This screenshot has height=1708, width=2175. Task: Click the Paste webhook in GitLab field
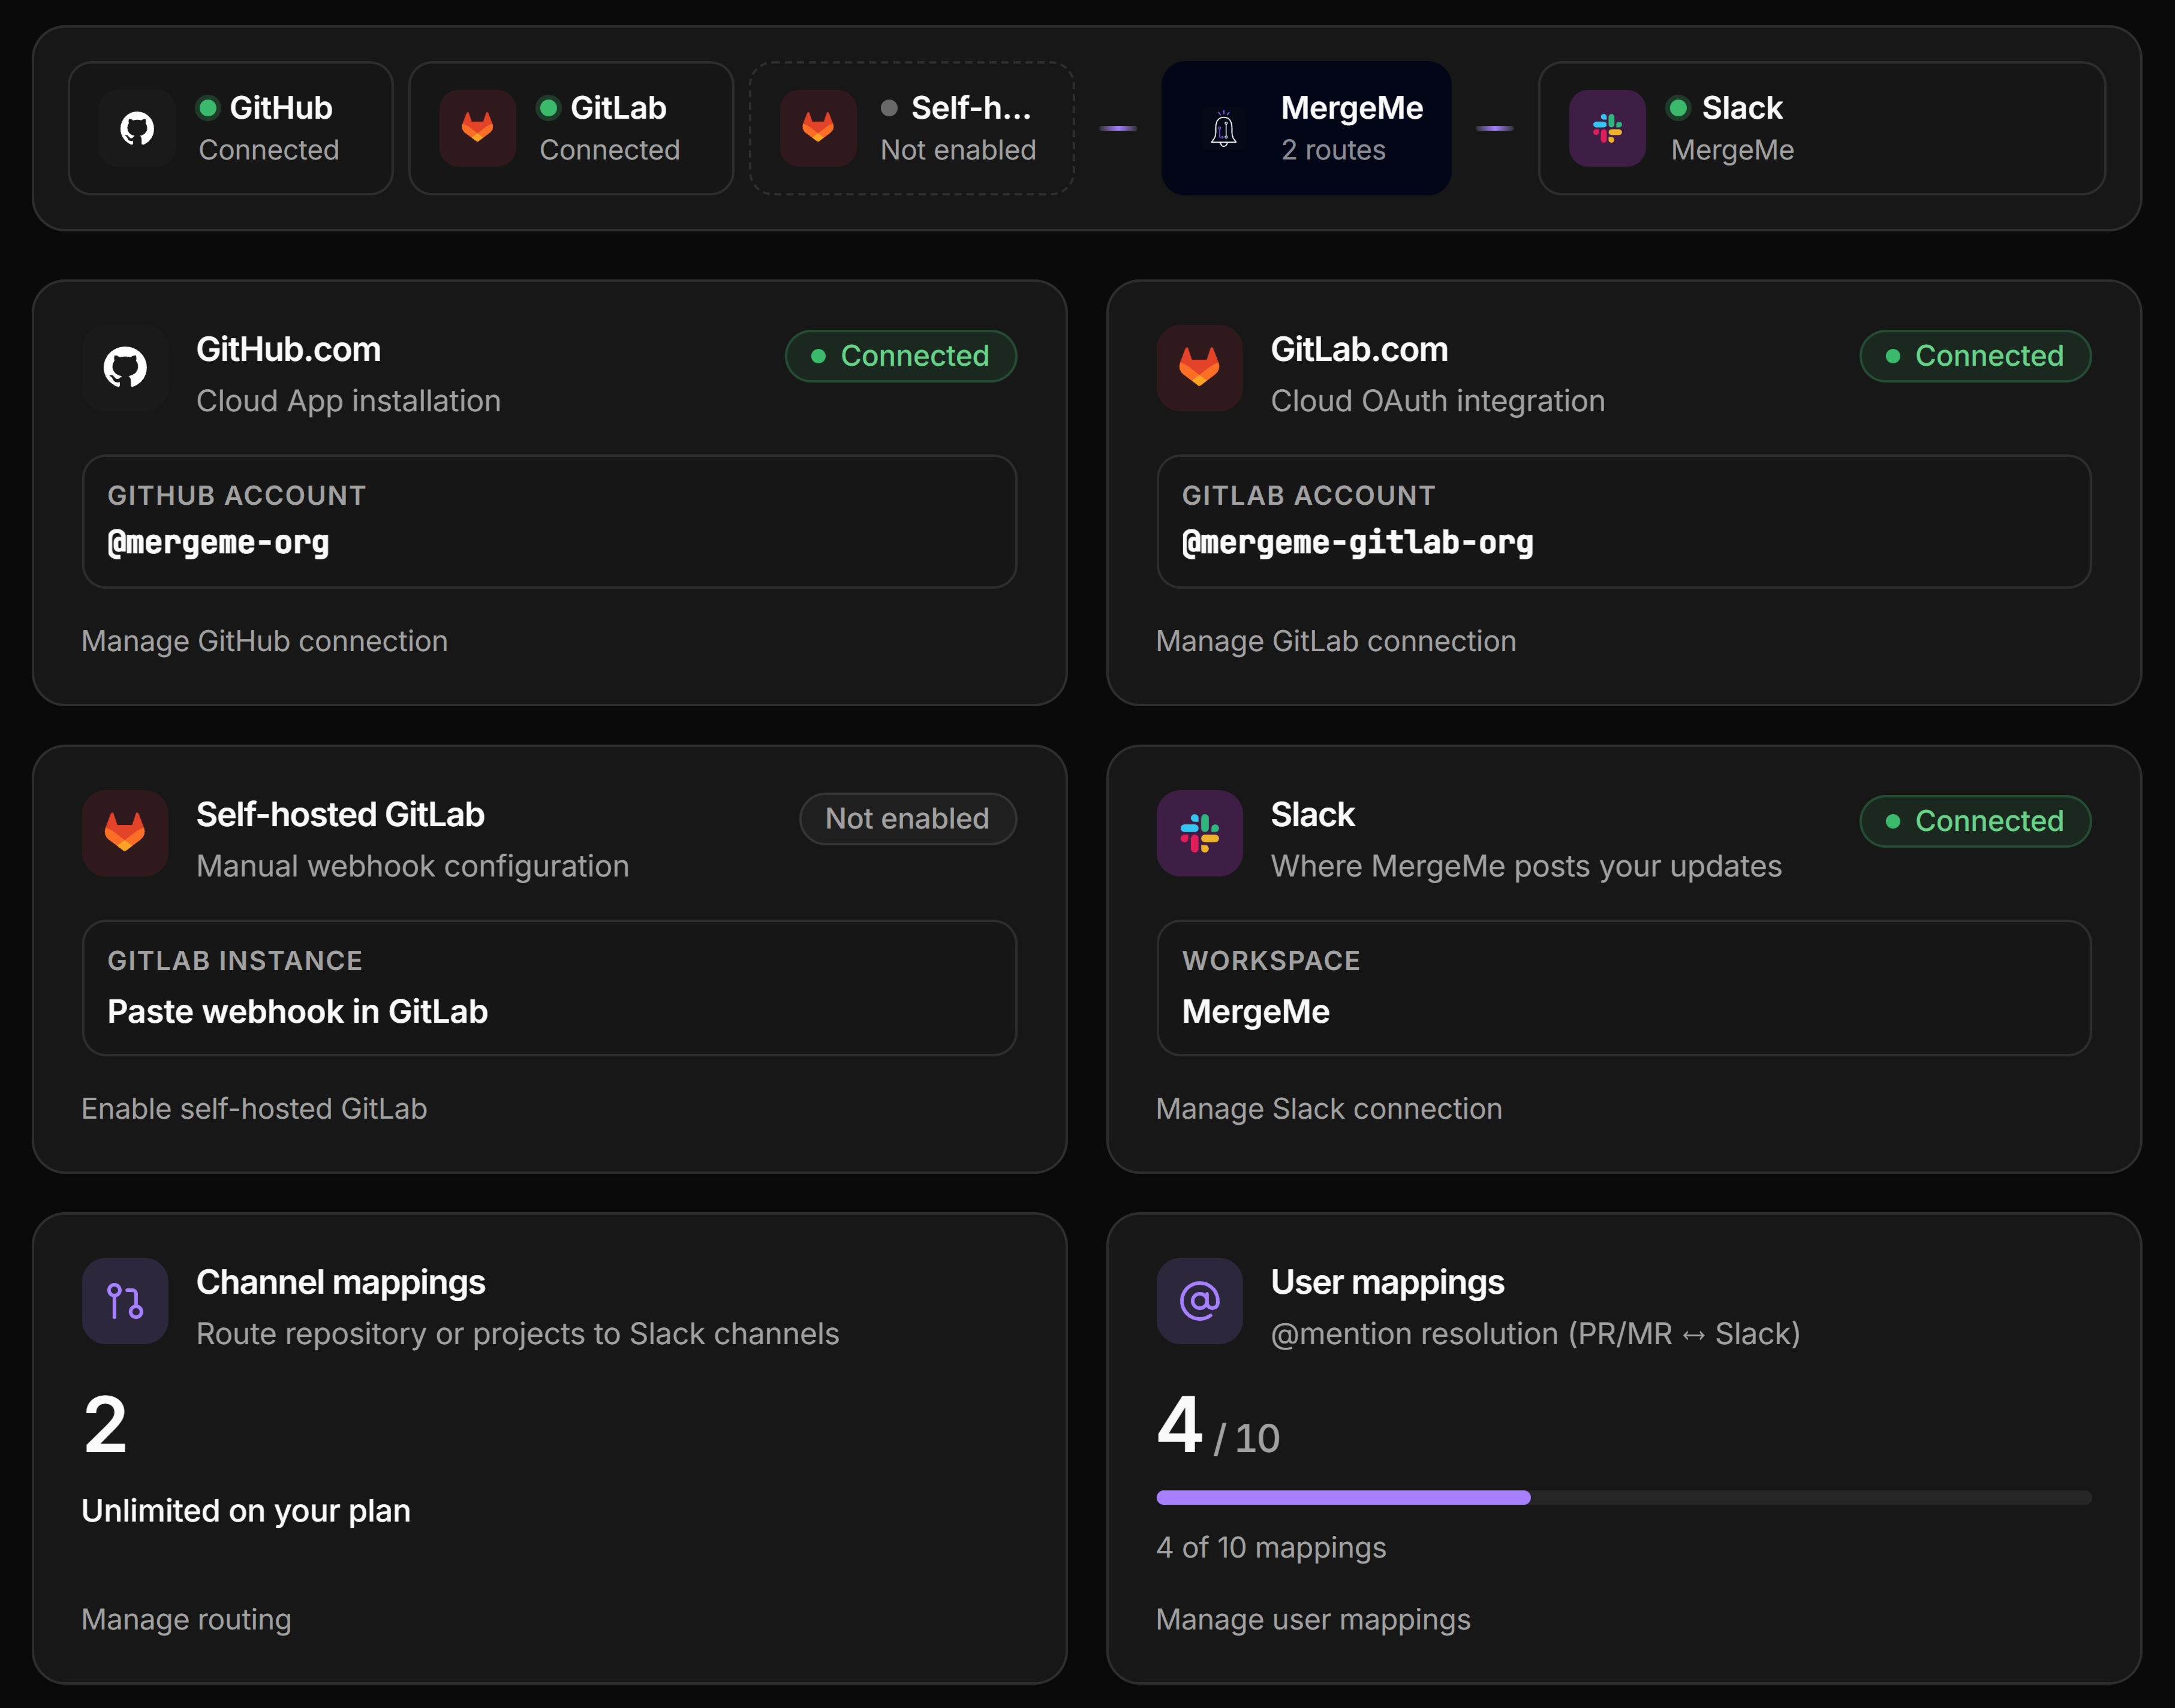point(549,988)
